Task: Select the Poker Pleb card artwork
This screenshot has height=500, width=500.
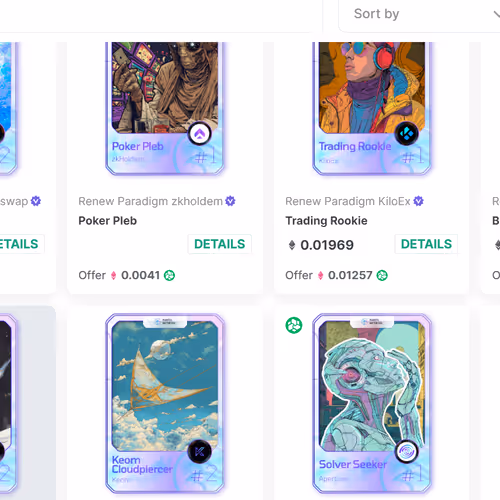Action: click(x=165, y=108)
